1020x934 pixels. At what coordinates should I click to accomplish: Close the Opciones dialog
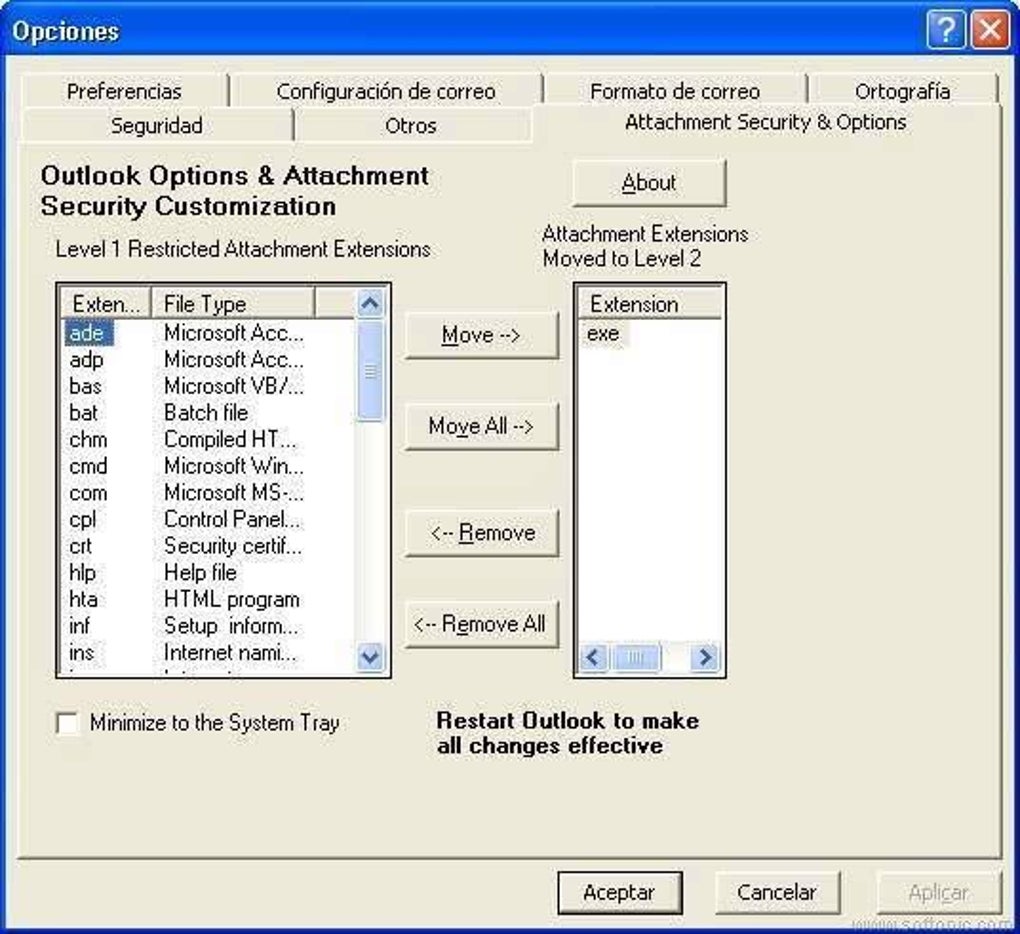click(989, 30)
